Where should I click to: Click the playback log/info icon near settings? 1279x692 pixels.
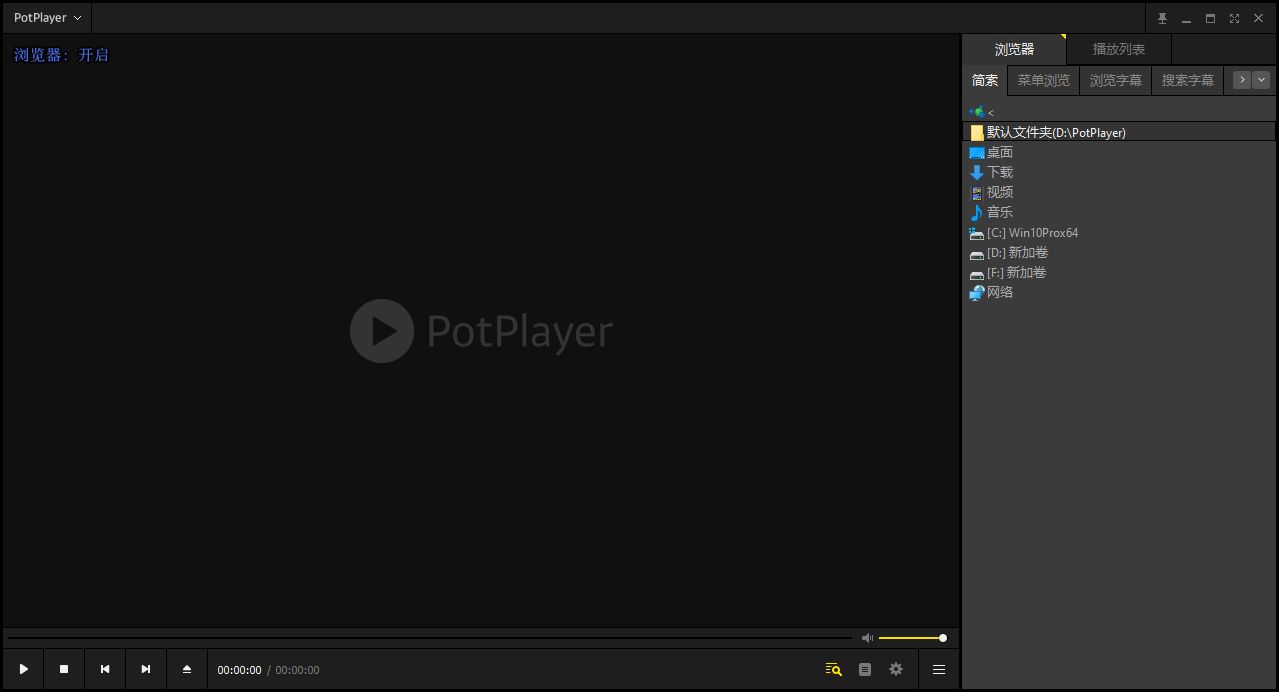[864, 669]
